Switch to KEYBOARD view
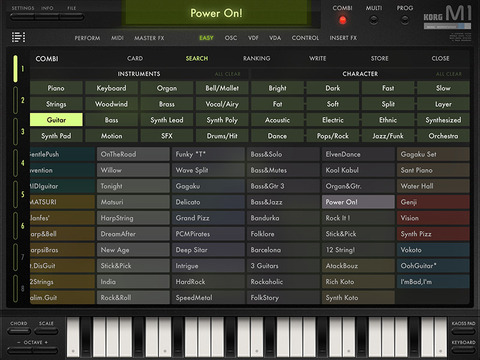This screenshot has height=360, width=480. (463, 350)
